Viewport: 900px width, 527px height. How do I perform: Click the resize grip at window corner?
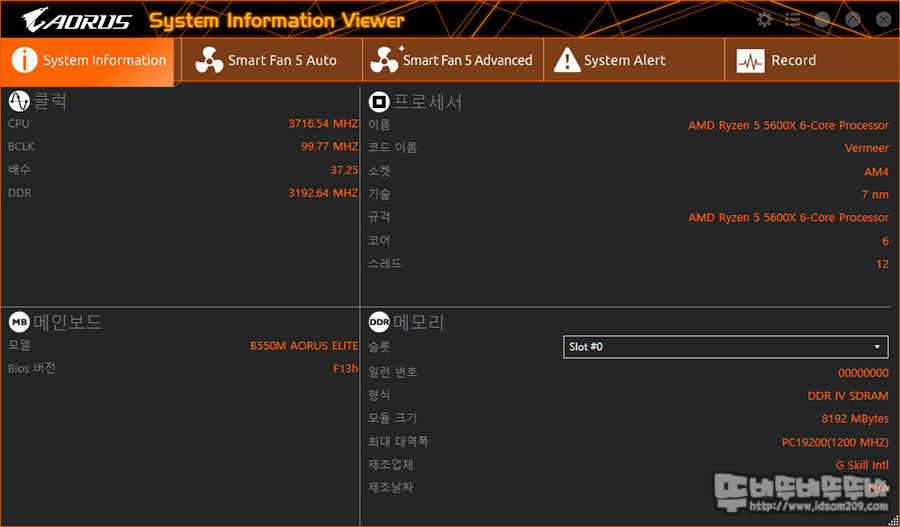(893, 520)
